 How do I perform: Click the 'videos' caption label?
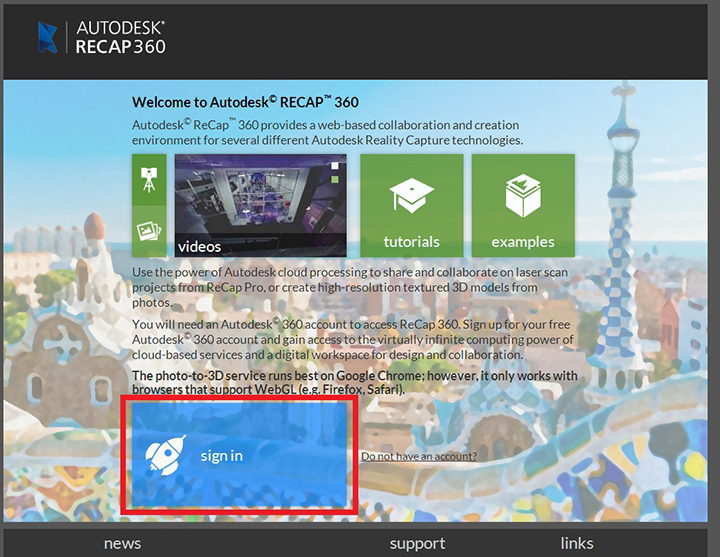point(199,247)
